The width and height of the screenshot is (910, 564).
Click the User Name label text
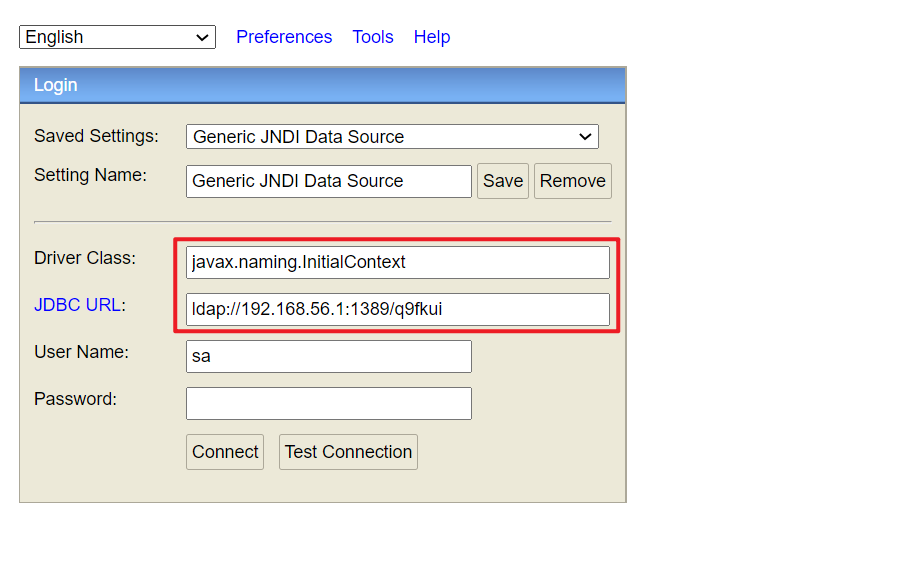[81, 352]
